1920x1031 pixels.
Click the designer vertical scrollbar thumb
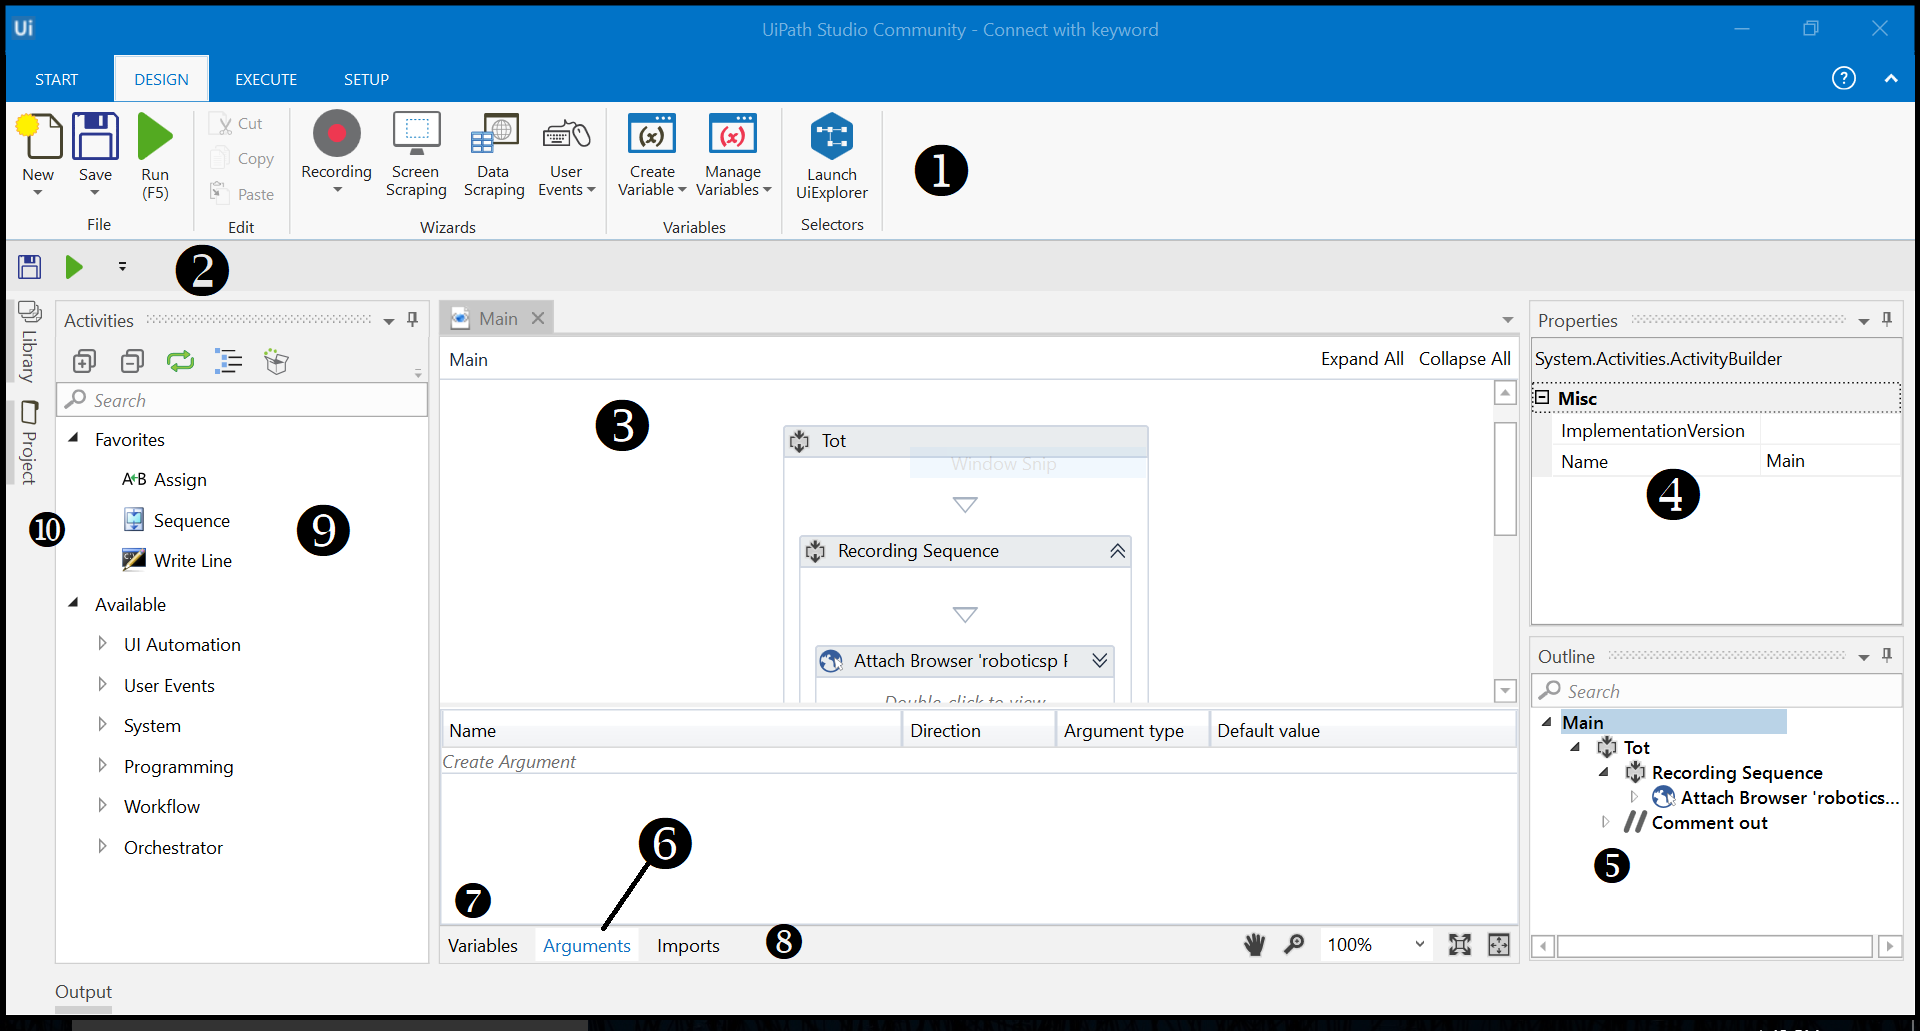pos(1505,479)
